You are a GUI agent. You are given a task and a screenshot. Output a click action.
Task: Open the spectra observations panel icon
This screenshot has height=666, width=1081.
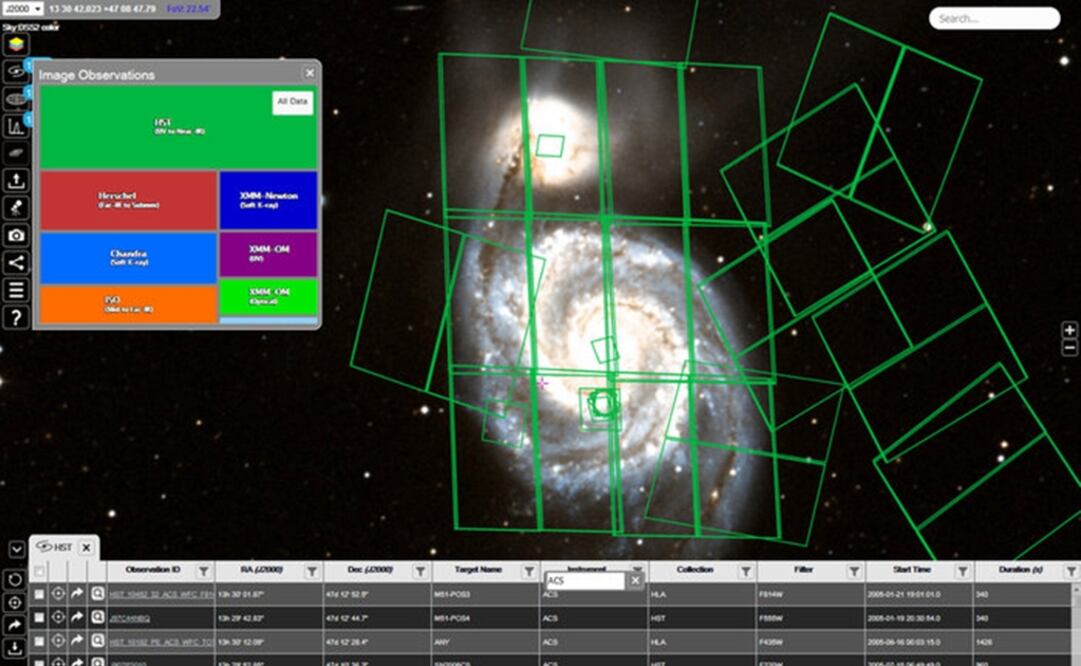(16, 126)
